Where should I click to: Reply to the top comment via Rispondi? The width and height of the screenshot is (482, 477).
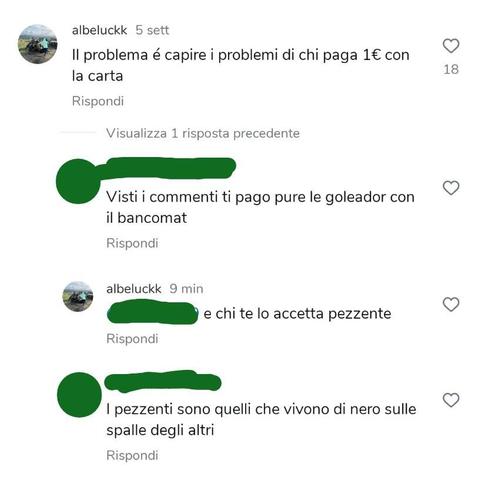pos(98,101)
